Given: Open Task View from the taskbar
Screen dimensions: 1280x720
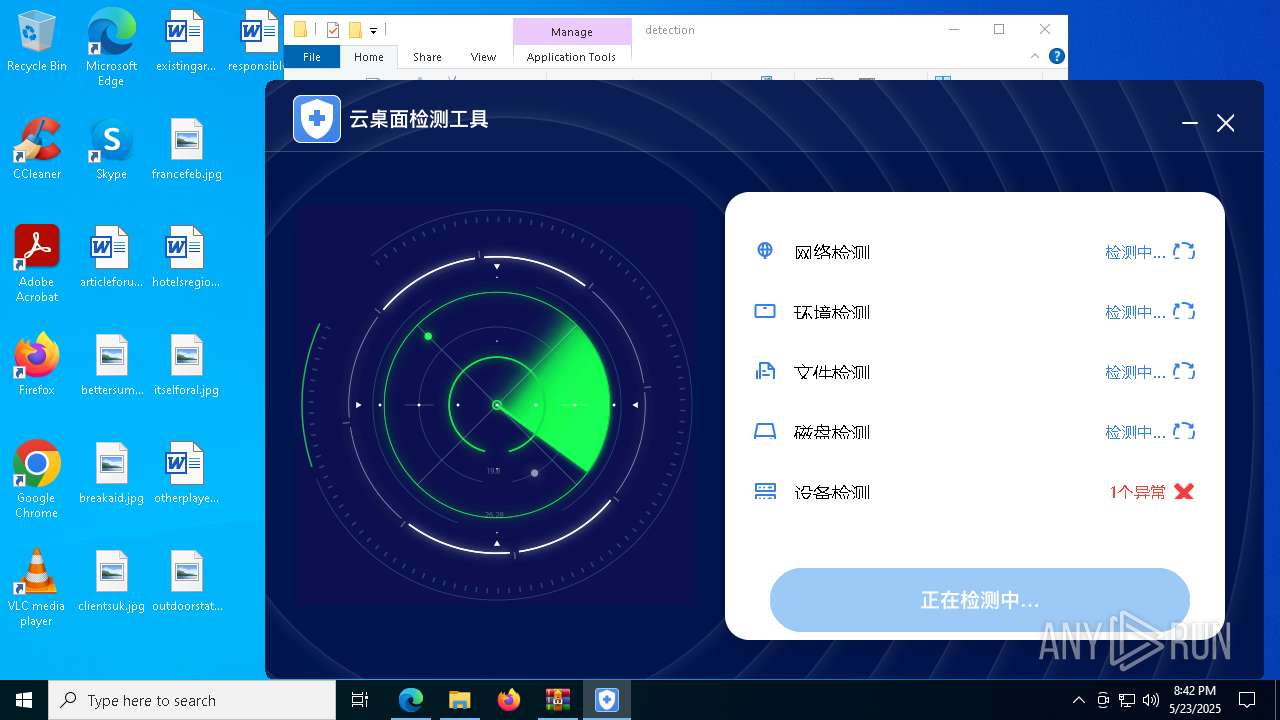Looking at the screenshot, I should [360, 700].
